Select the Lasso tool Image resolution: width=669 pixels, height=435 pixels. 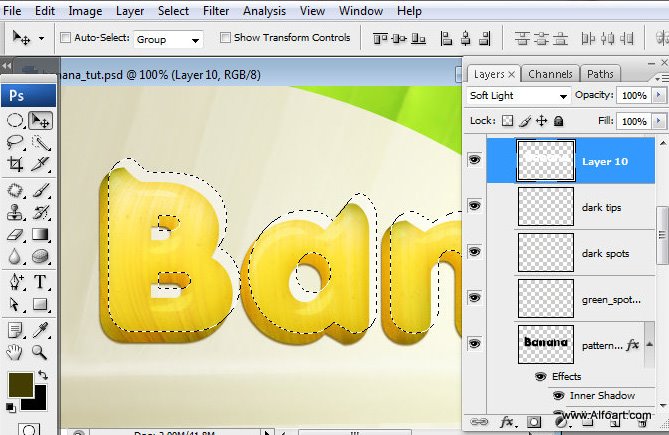click(16, 142)
